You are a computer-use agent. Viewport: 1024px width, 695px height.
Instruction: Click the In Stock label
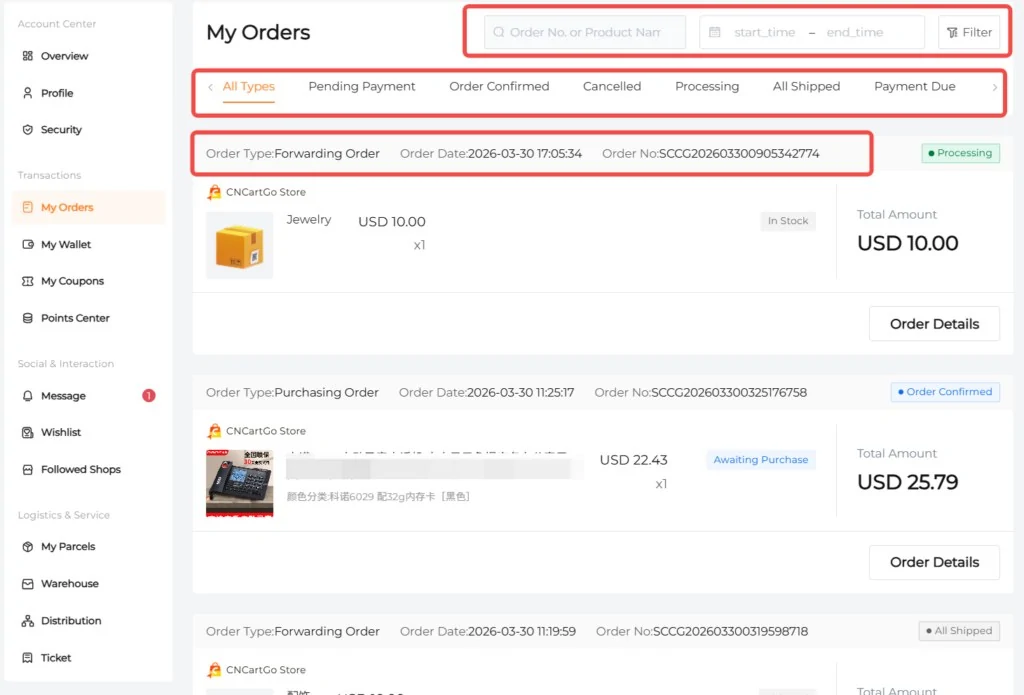[788, 221]
